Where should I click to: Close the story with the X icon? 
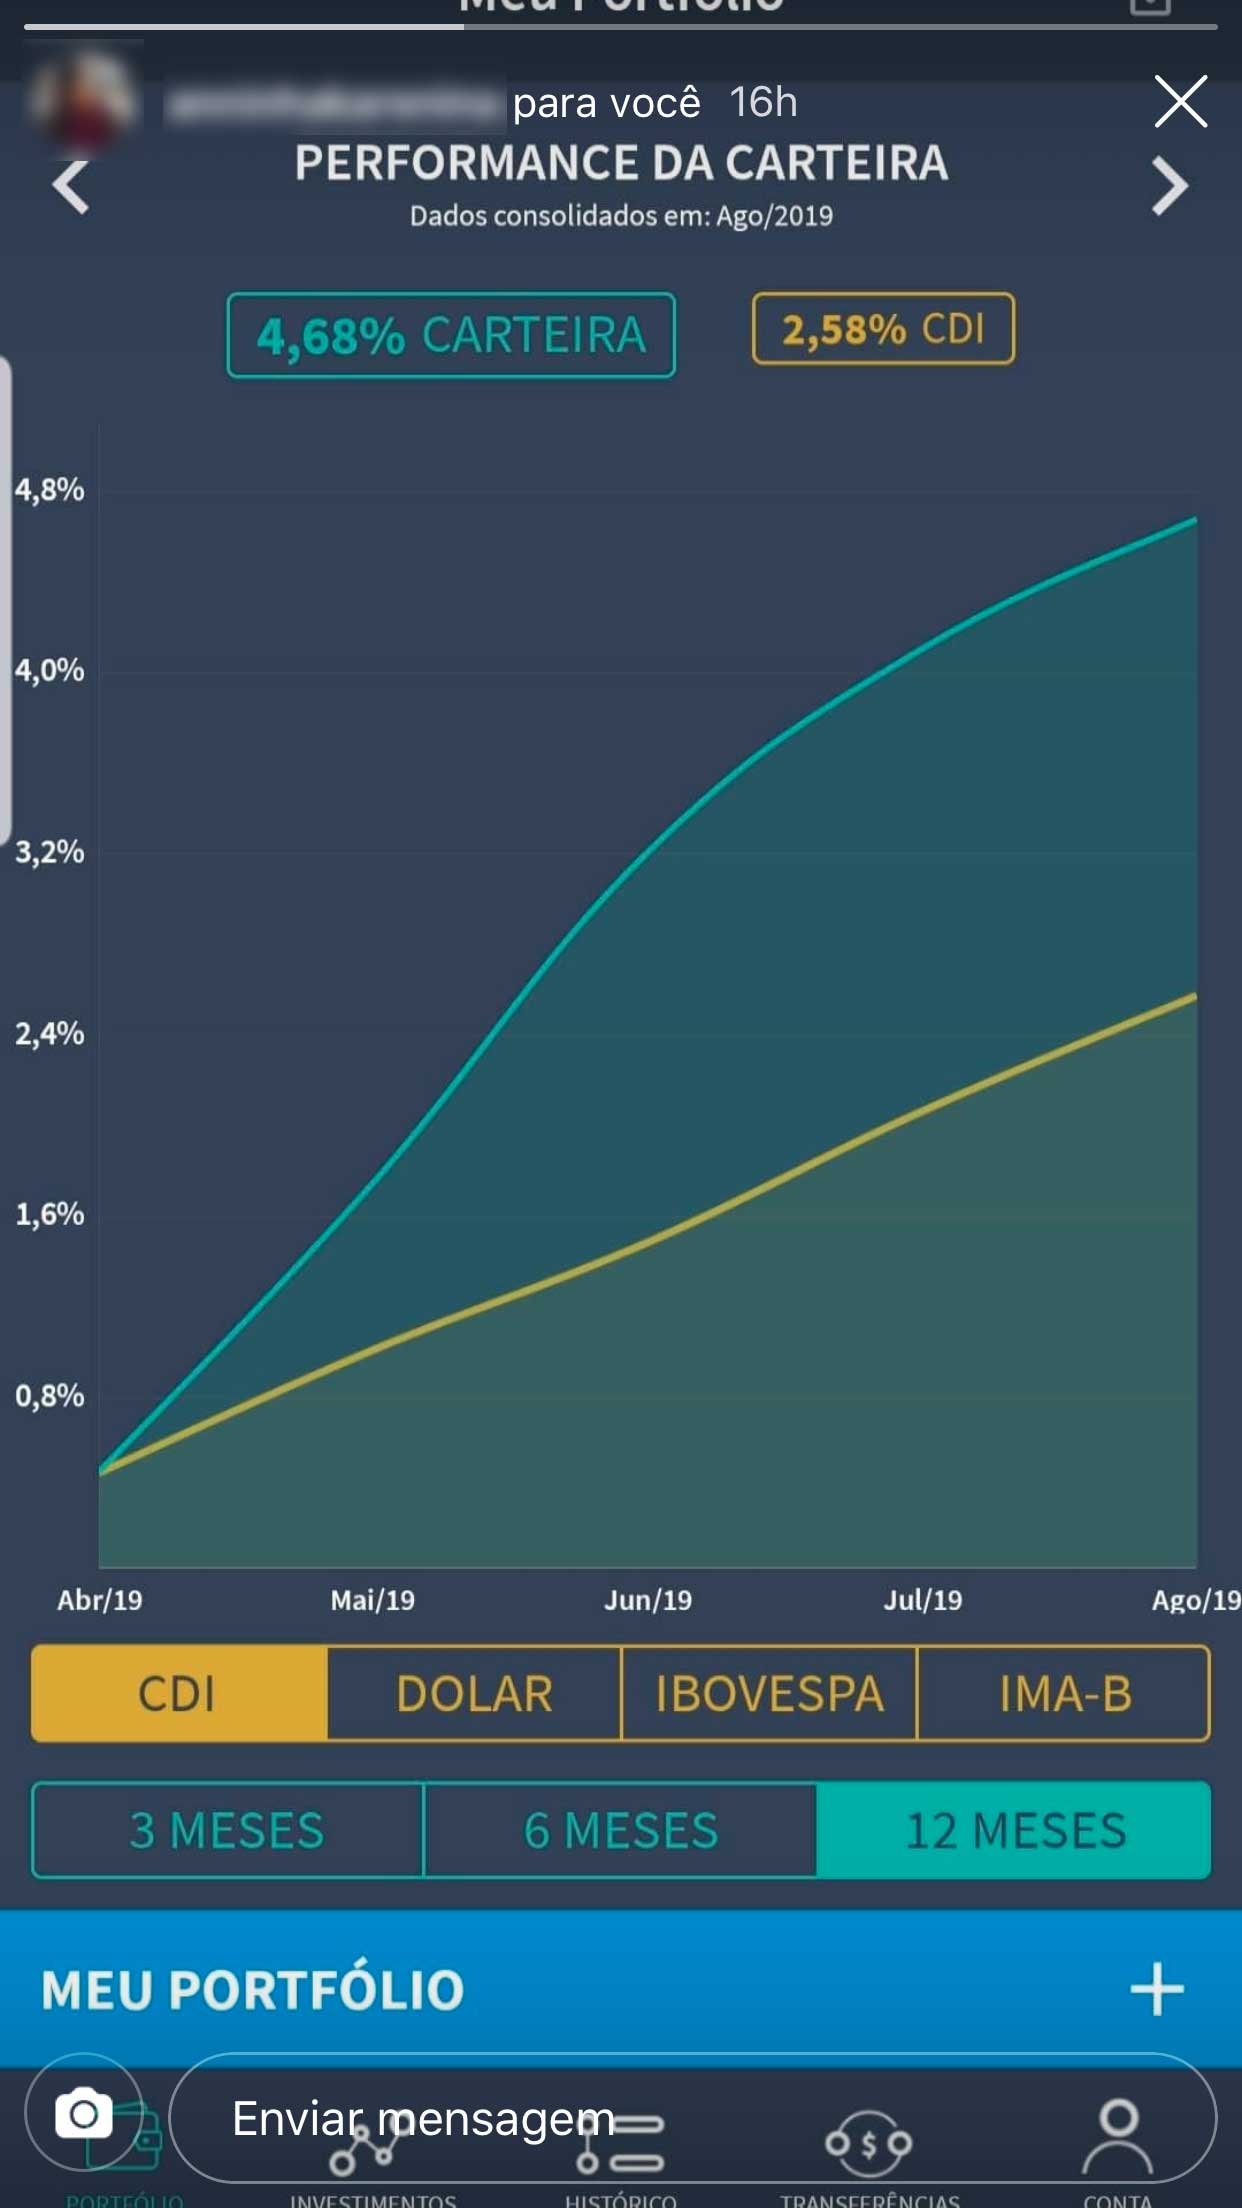coord(1180,101)
